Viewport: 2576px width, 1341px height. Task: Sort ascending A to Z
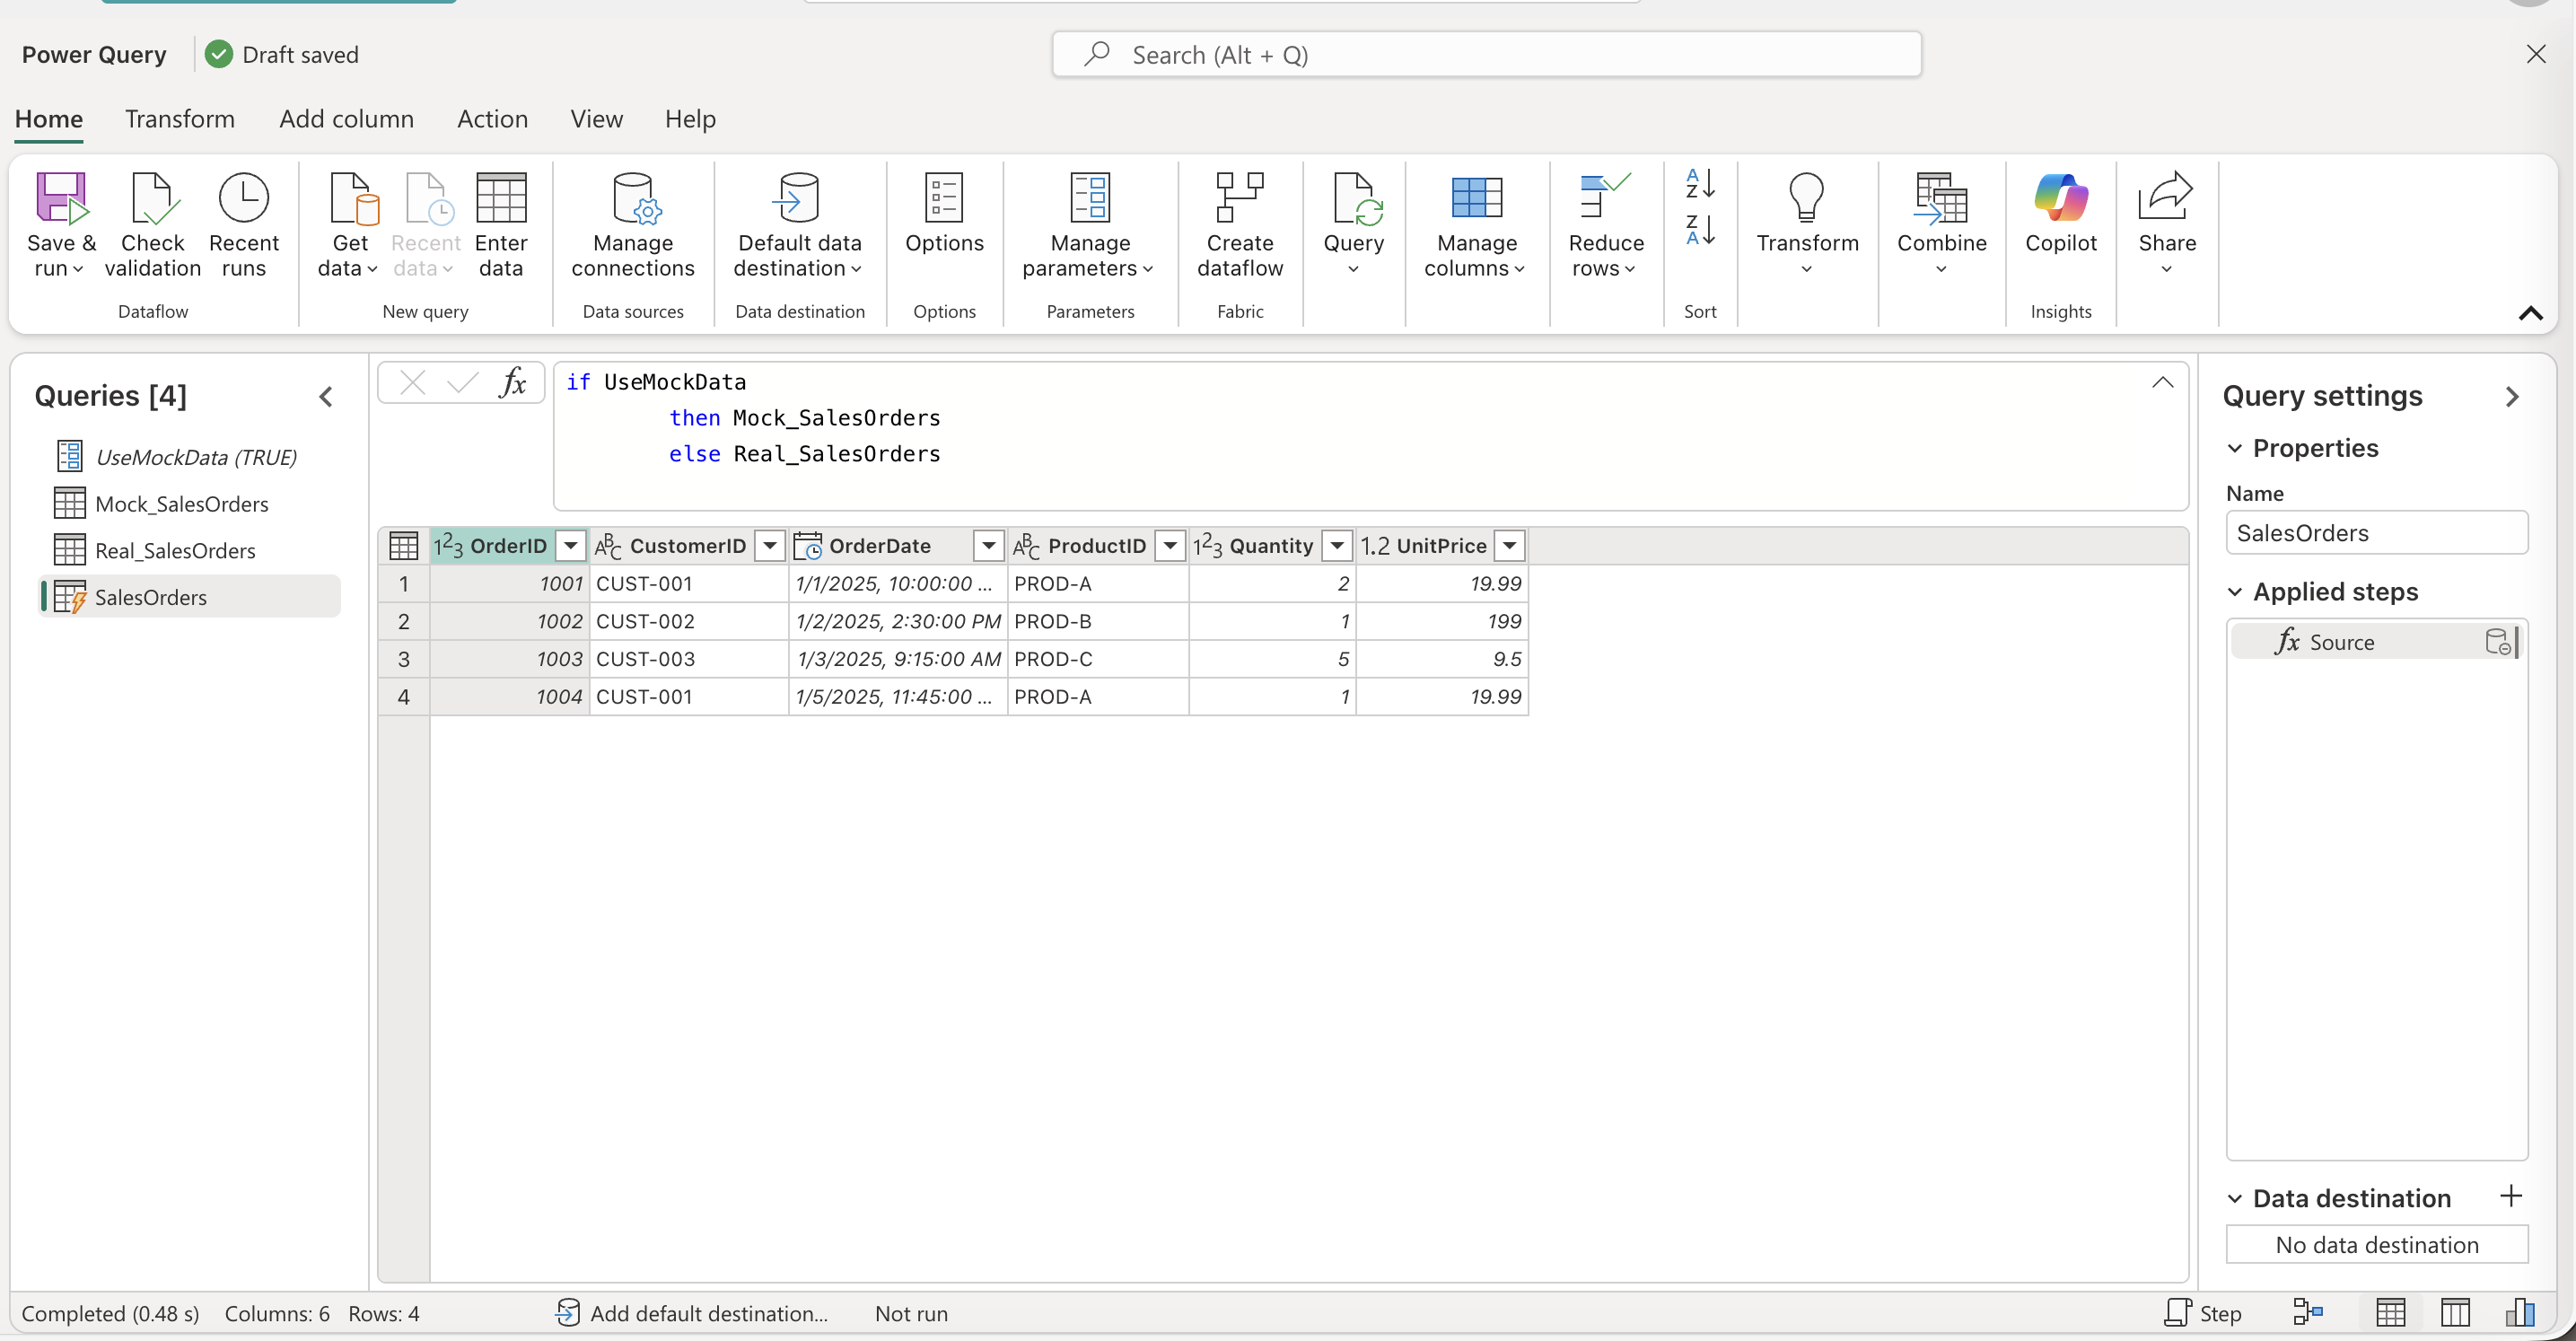[1700, 184]
